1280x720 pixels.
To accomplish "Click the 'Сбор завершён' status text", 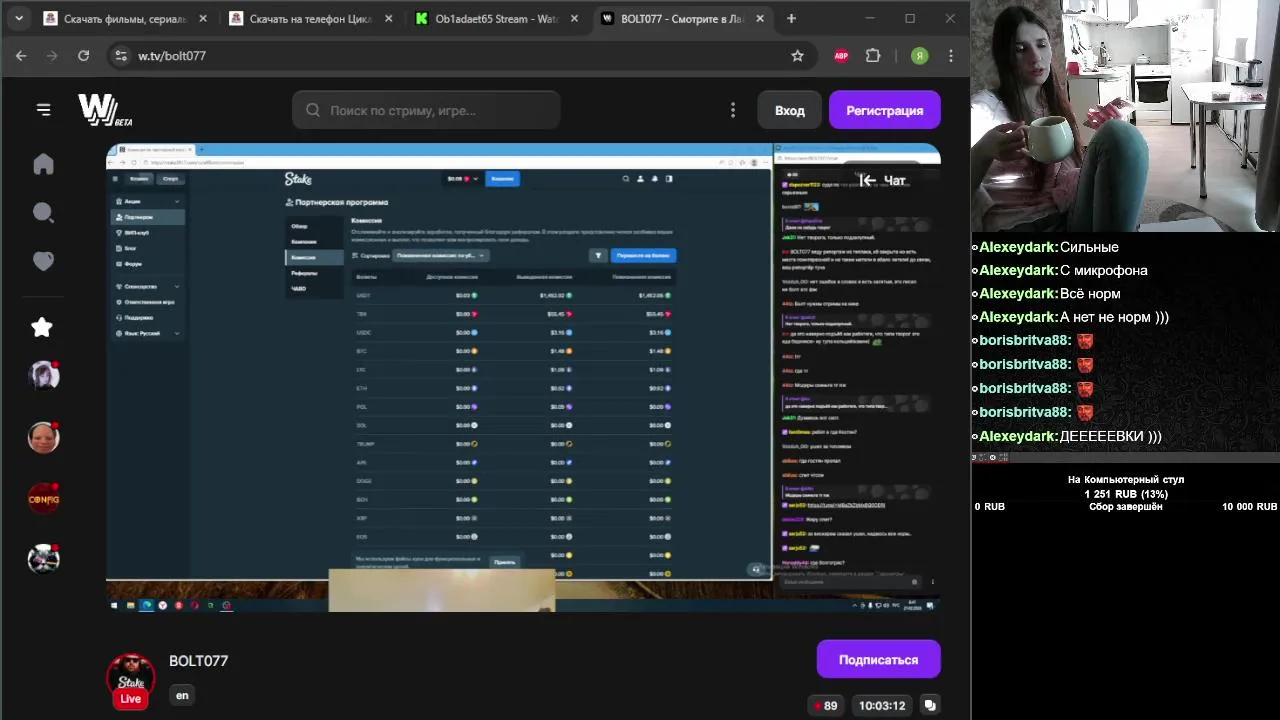I will click(1126, 507).
